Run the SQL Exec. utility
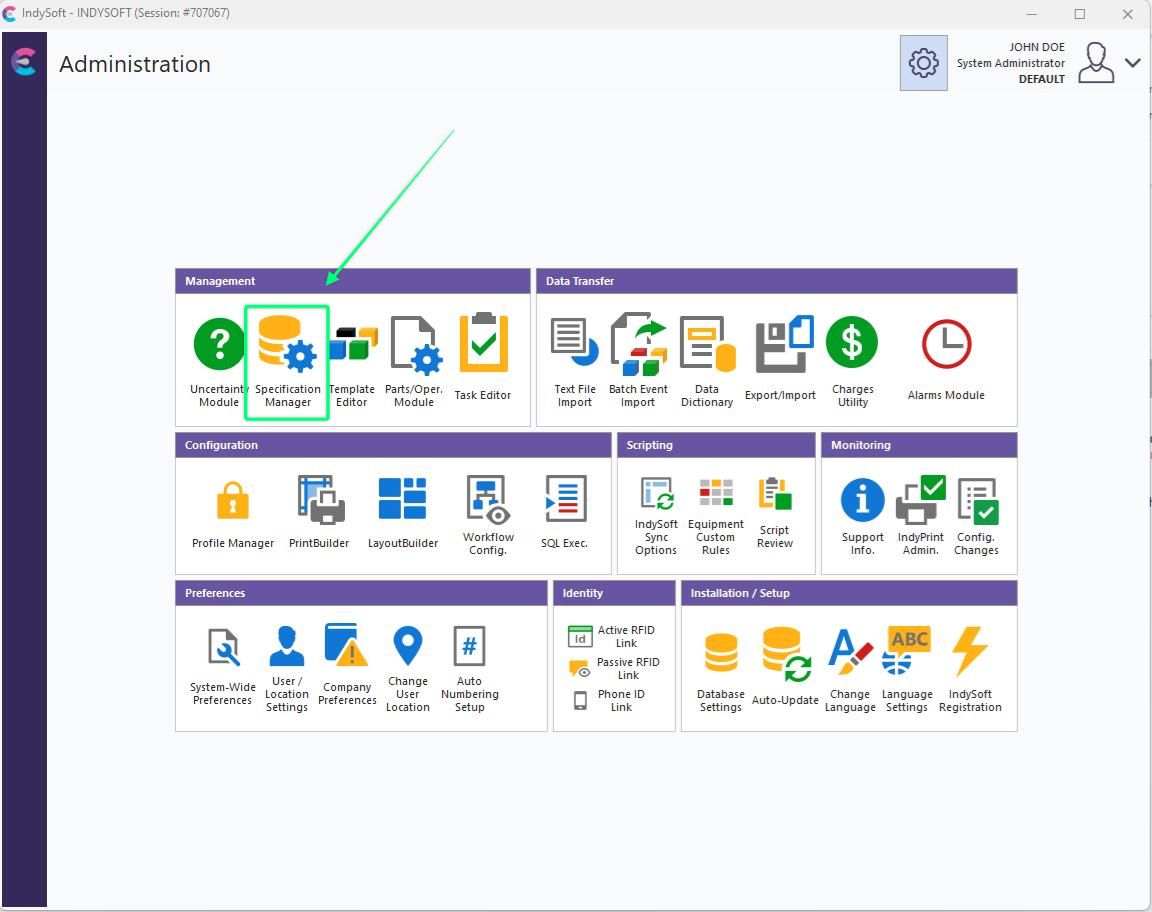The image size is (1152, 912). coord(565,512)
